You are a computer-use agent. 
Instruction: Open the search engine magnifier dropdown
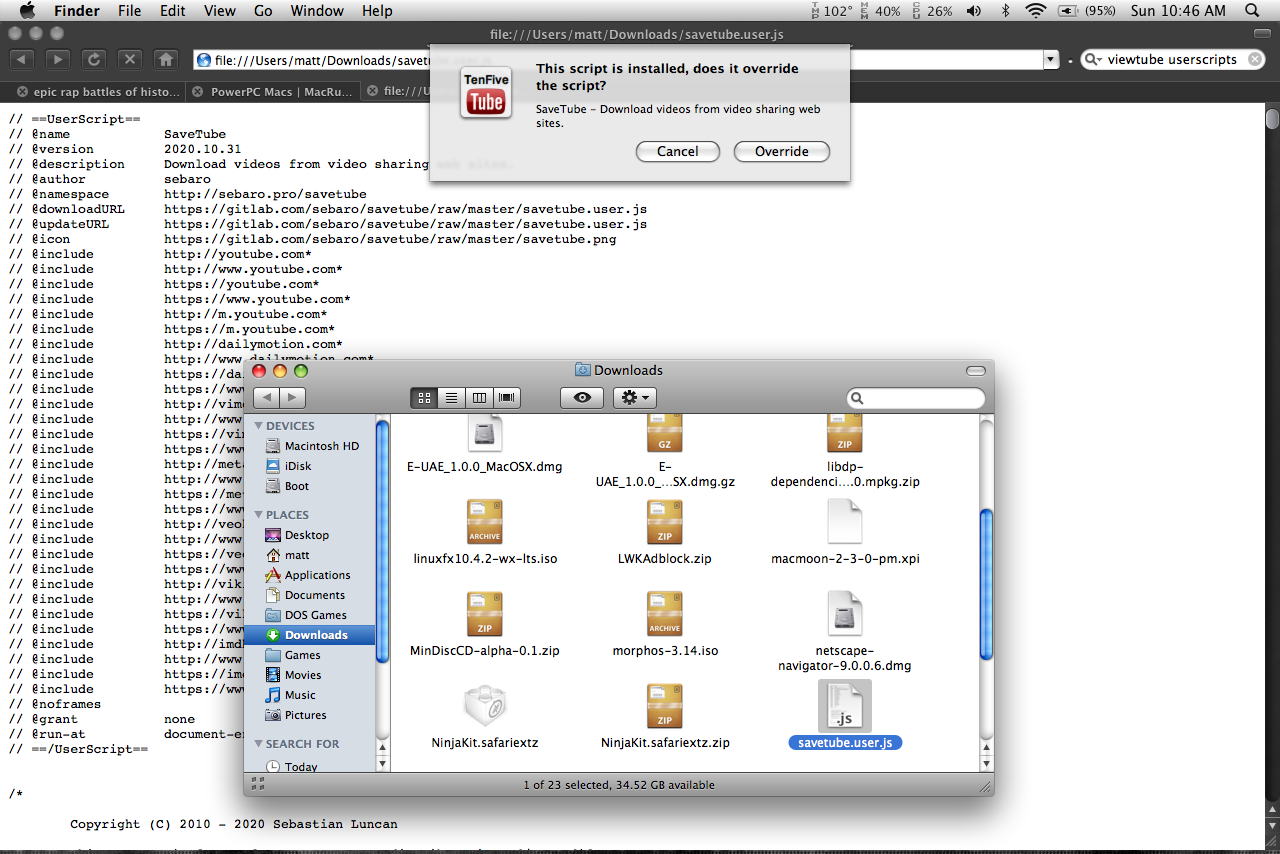1093,60
